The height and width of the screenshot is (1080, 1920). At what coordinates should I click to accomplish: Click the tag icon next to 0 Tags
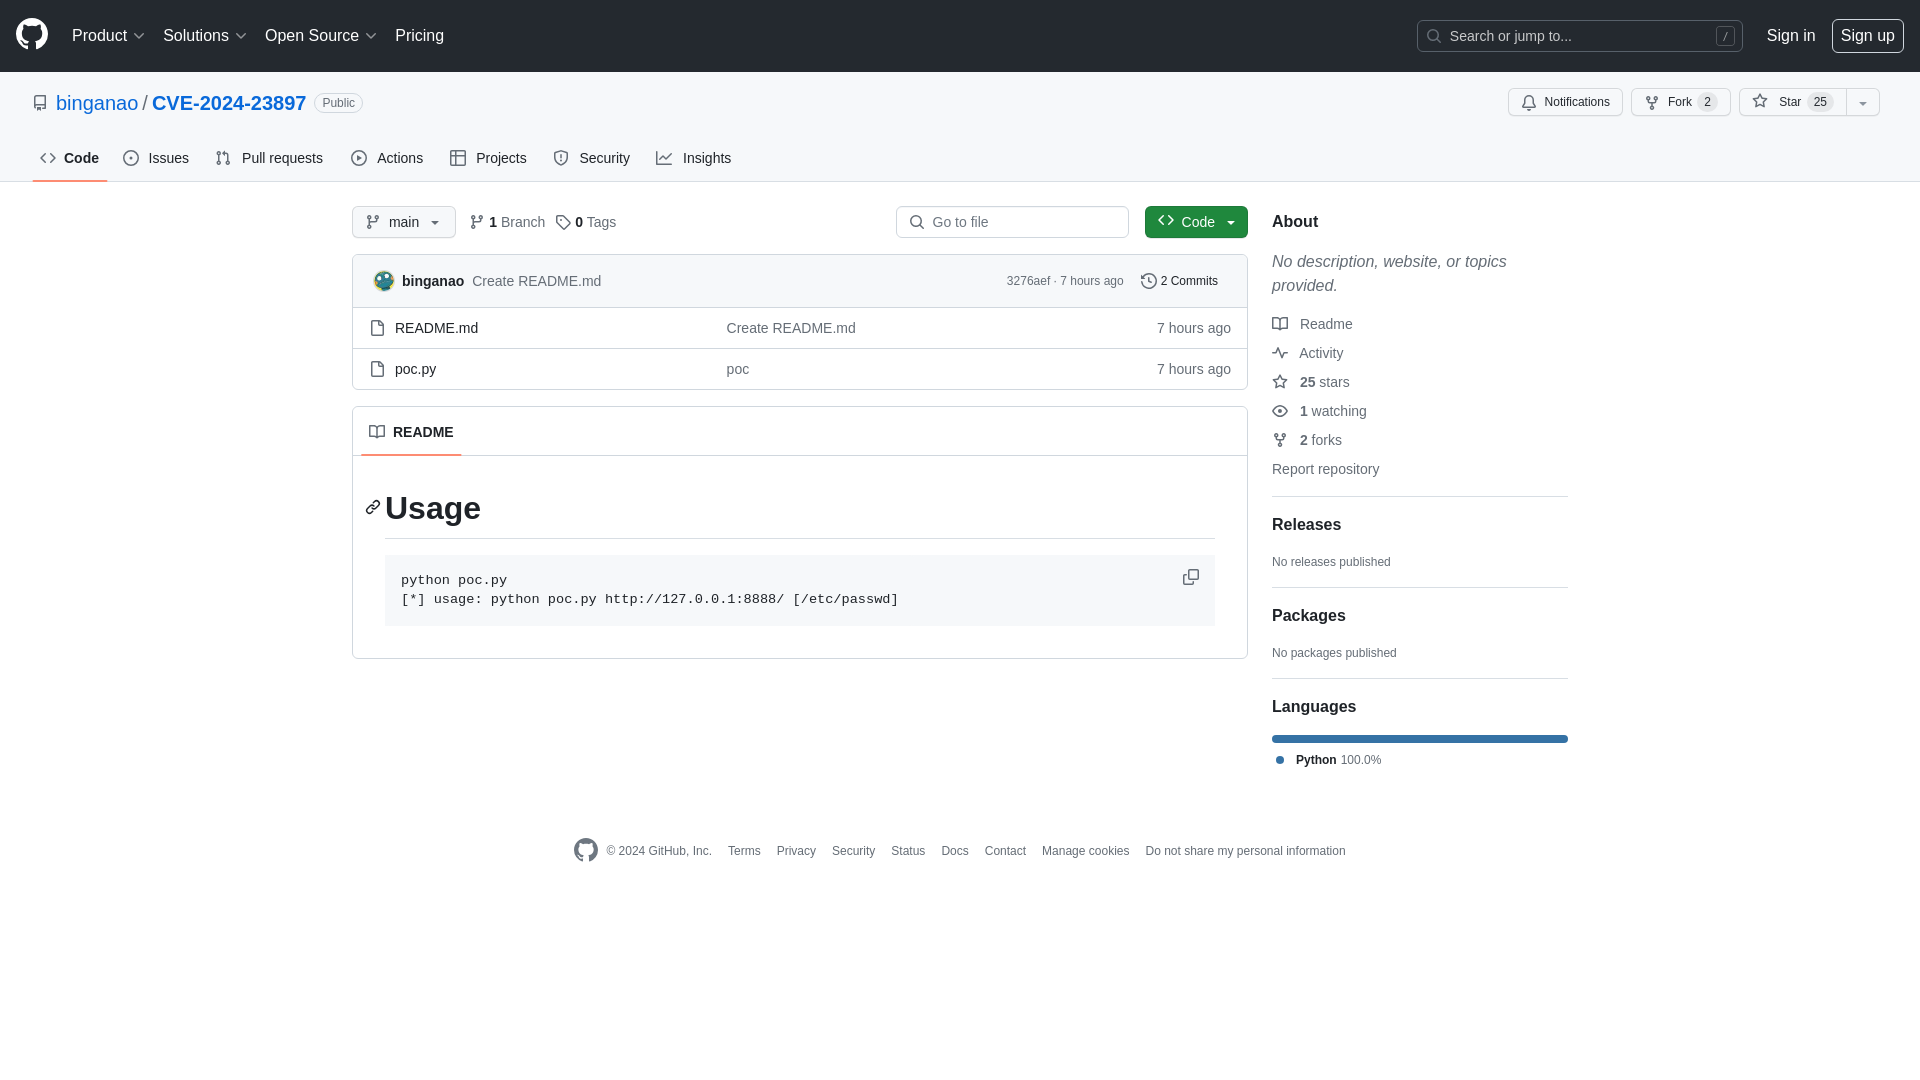click(x=563, y=222)
